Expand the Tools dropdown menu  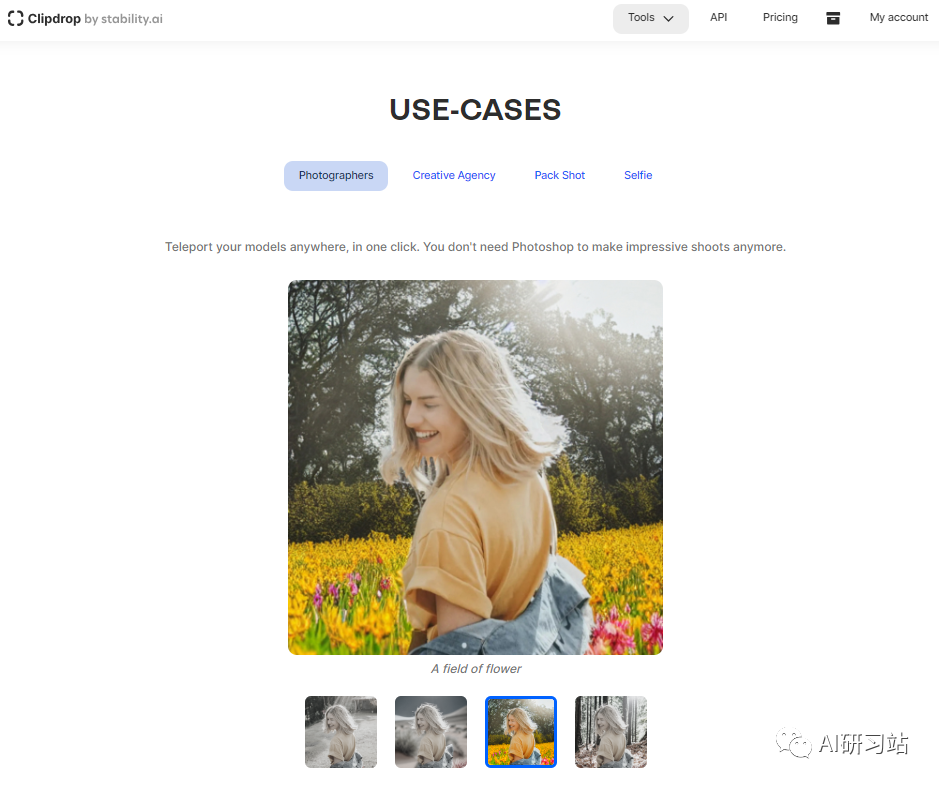coord(650,19)
